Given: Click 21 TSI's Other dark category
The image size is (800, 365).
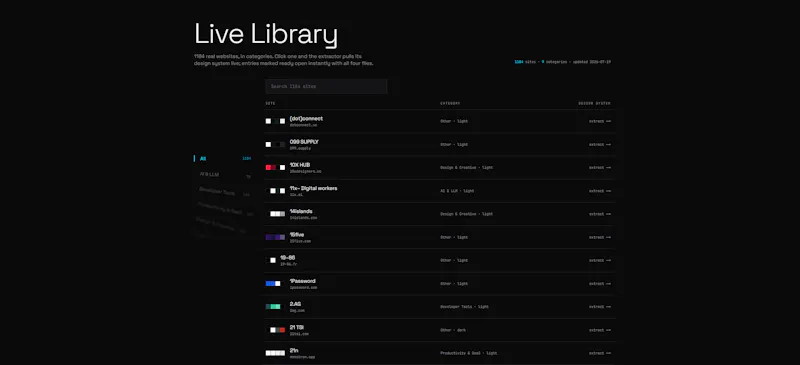Looking at the screenshot, I should 453,330.
